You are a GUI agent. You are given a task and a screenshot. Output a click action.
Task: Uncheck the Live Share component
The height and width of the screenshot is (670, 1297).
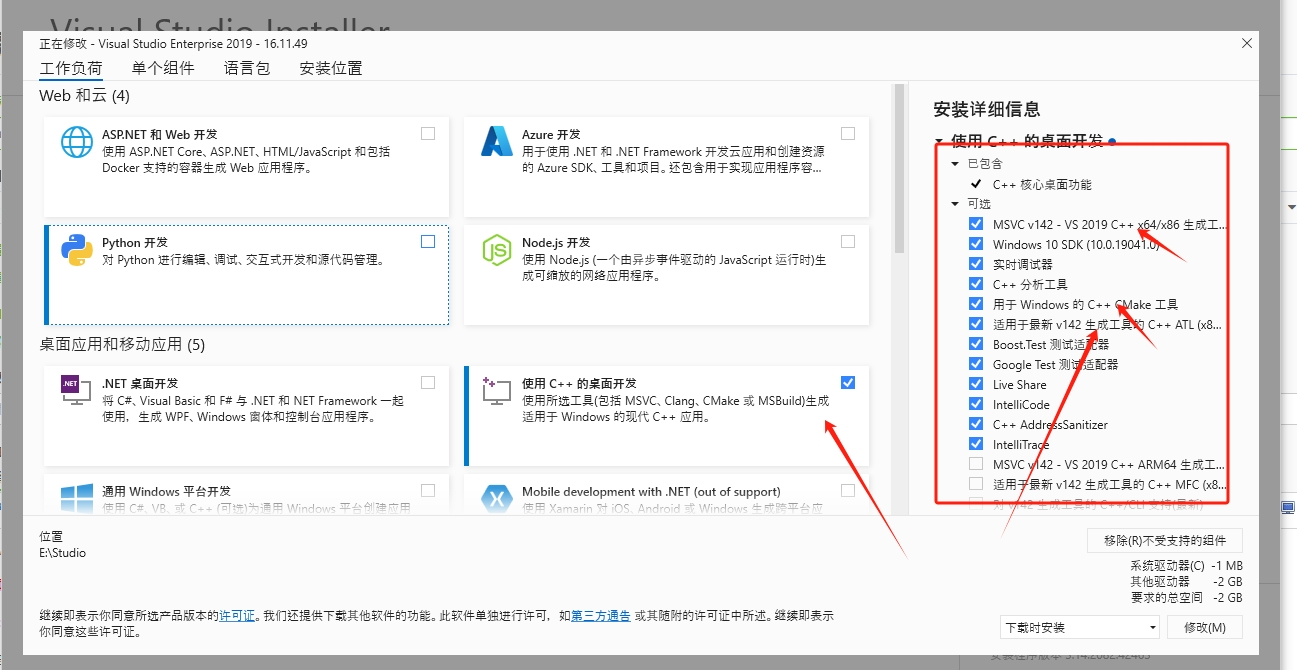pyautogui.click(x=976, y=384)
